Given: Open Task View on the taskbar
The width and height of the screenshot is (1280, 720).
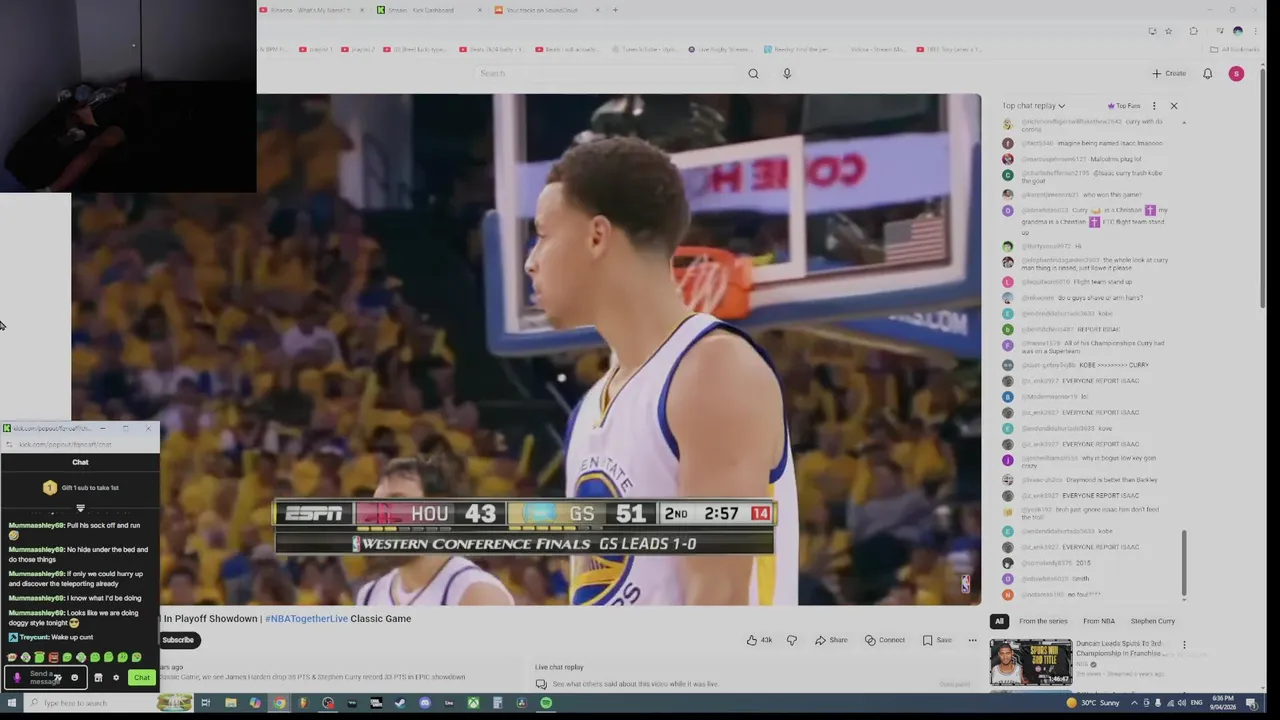Looking at the screenshot, I should 205,703.
